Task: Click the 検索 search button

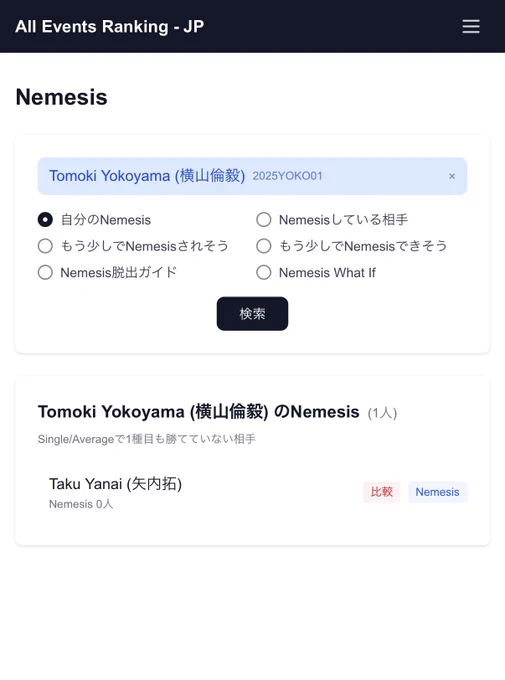Action: pyautogui.click(x=252, y=314)
